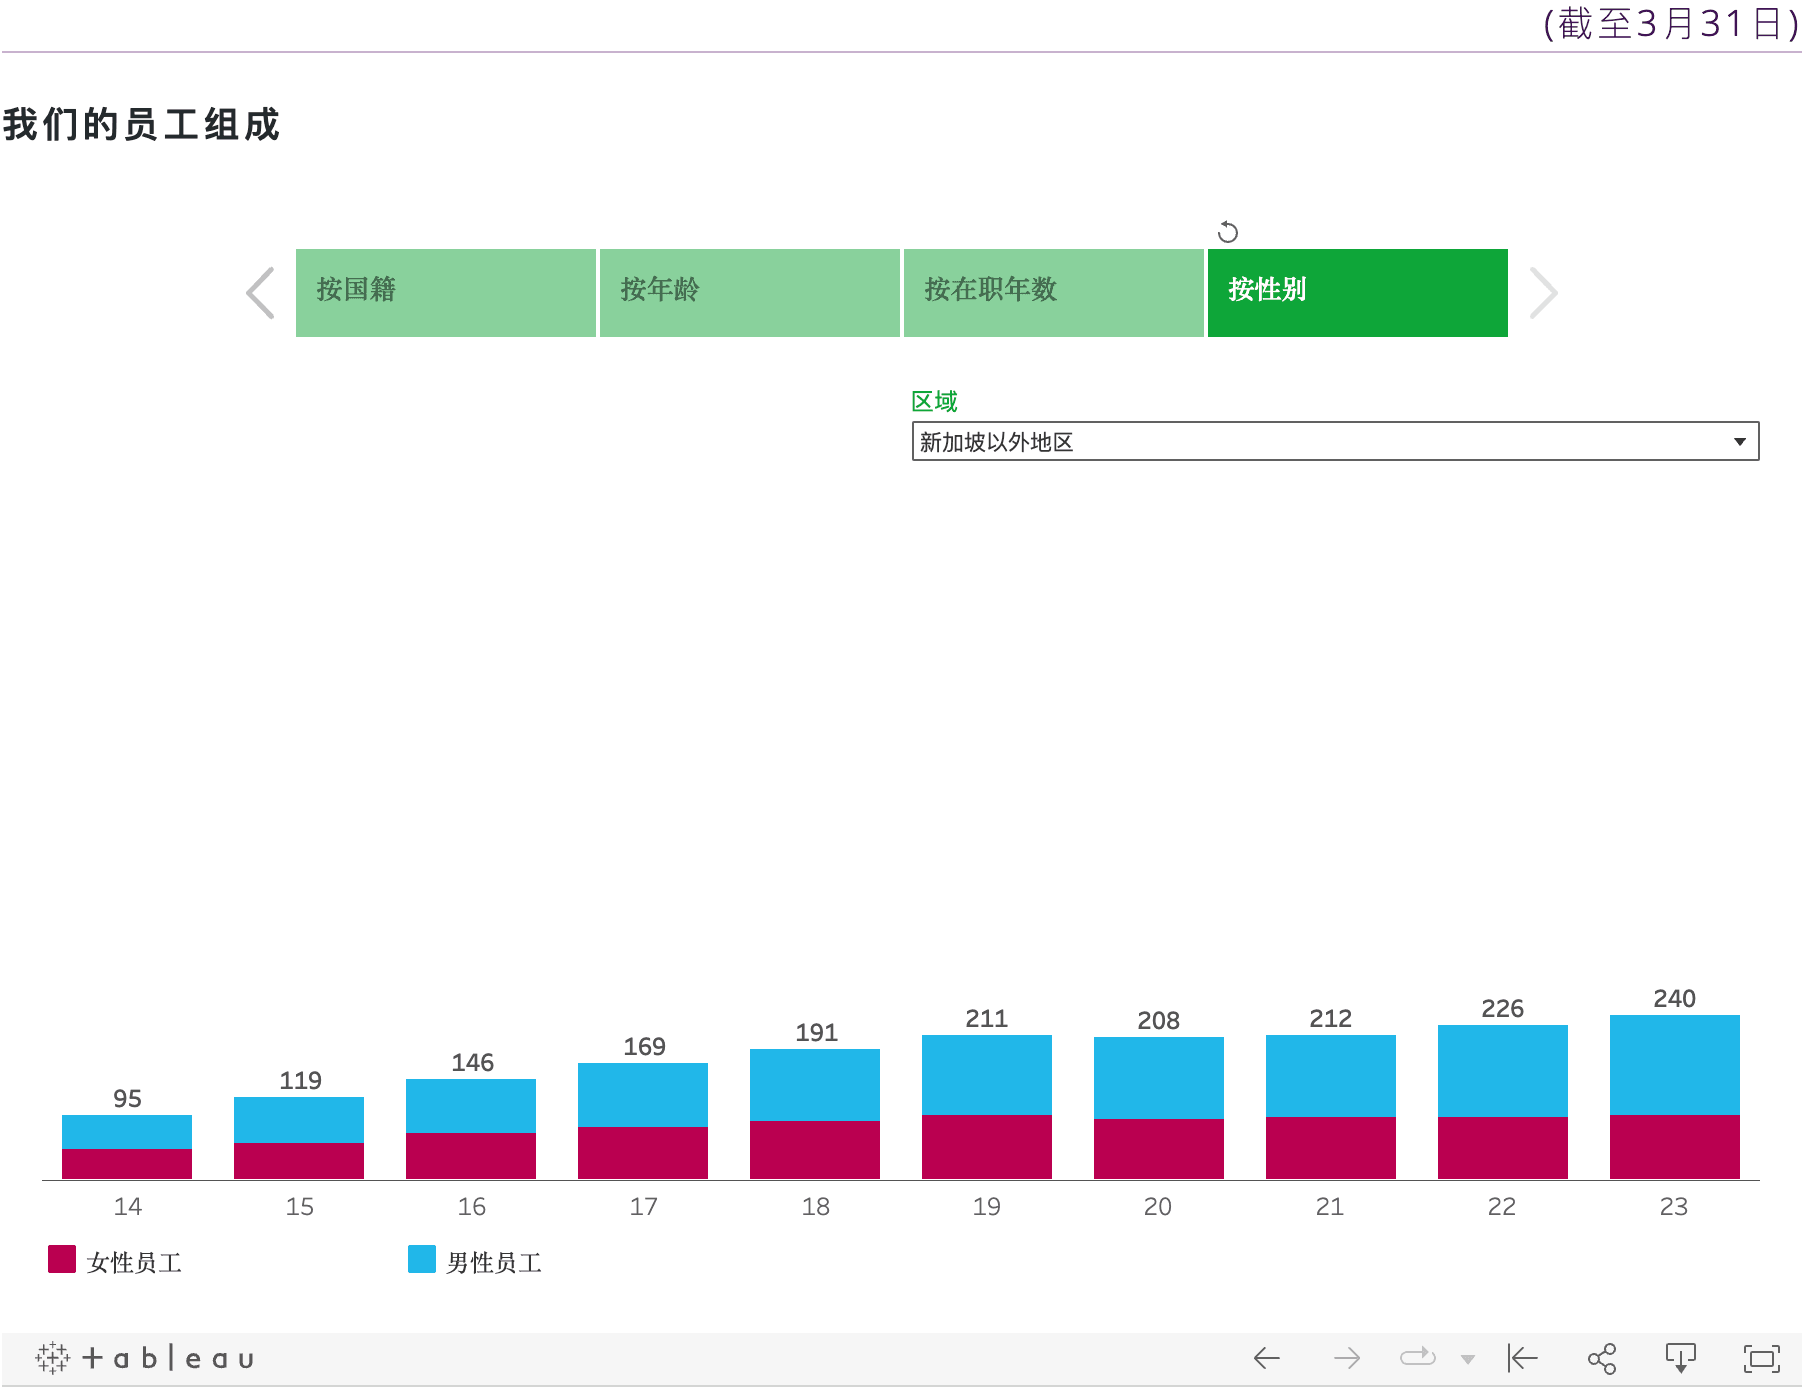Click the blue segment of bar 17
This screenshot has height=1392, width=1804.
(643, 1095)
